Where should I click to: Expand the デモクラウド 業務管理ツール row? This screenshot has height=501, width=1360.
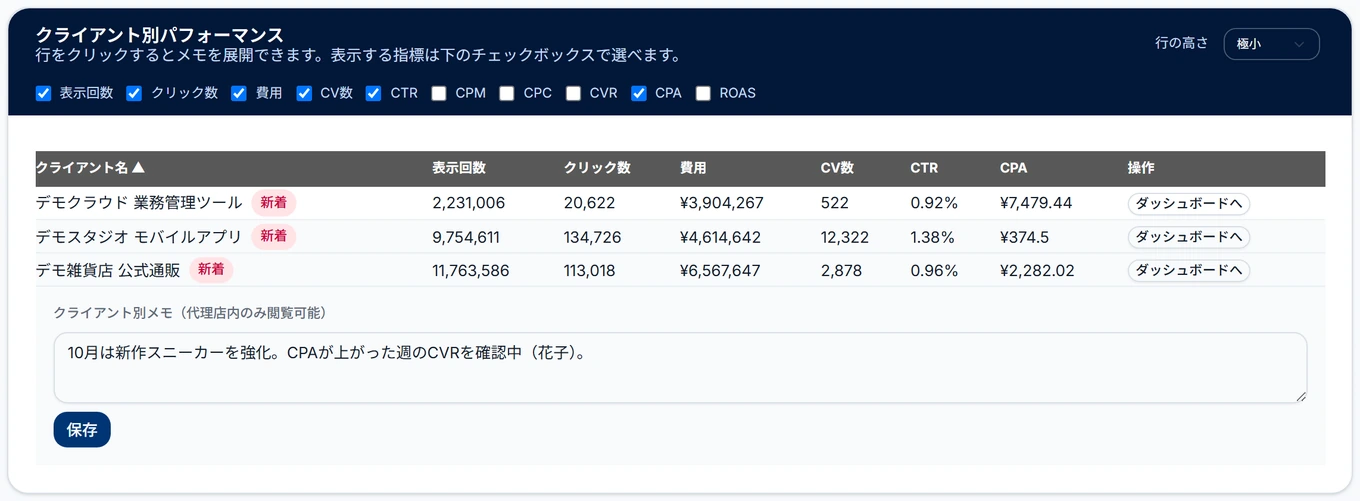tap(680, 203)
